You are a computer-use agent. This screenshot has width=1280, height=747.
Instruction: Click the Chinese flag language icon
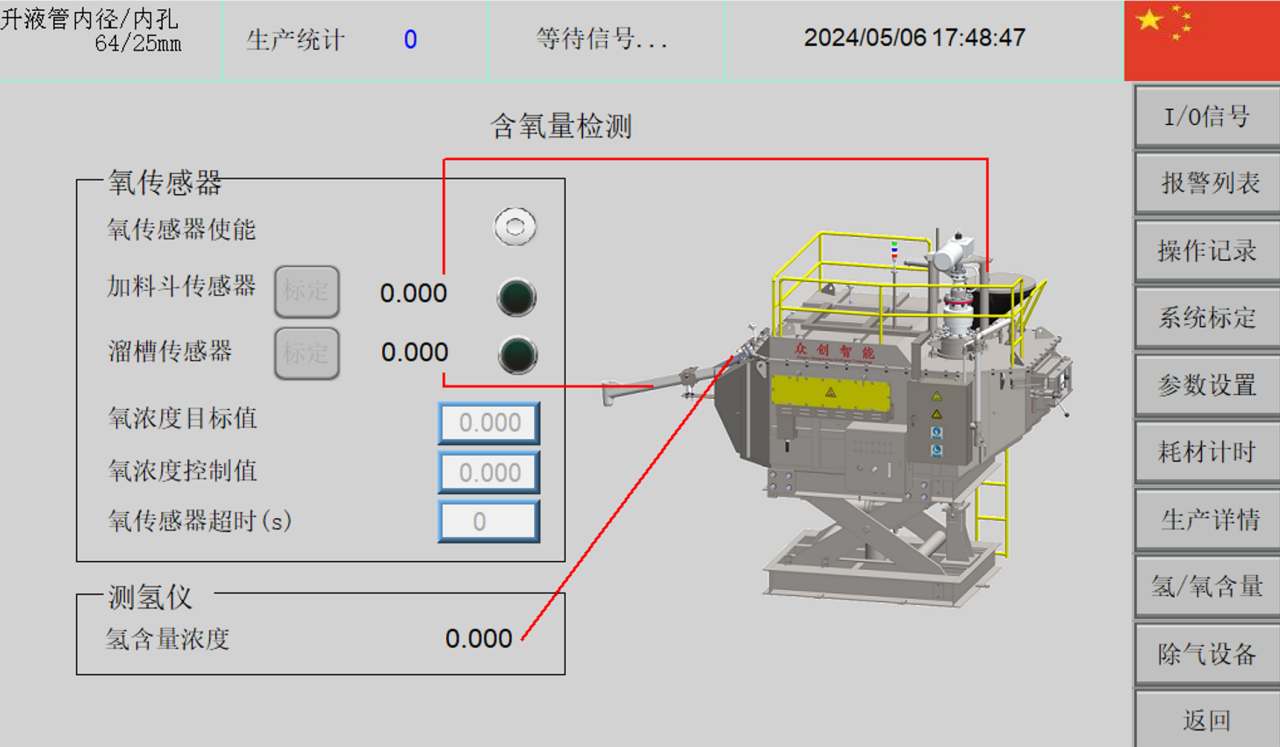[1201, 40]
